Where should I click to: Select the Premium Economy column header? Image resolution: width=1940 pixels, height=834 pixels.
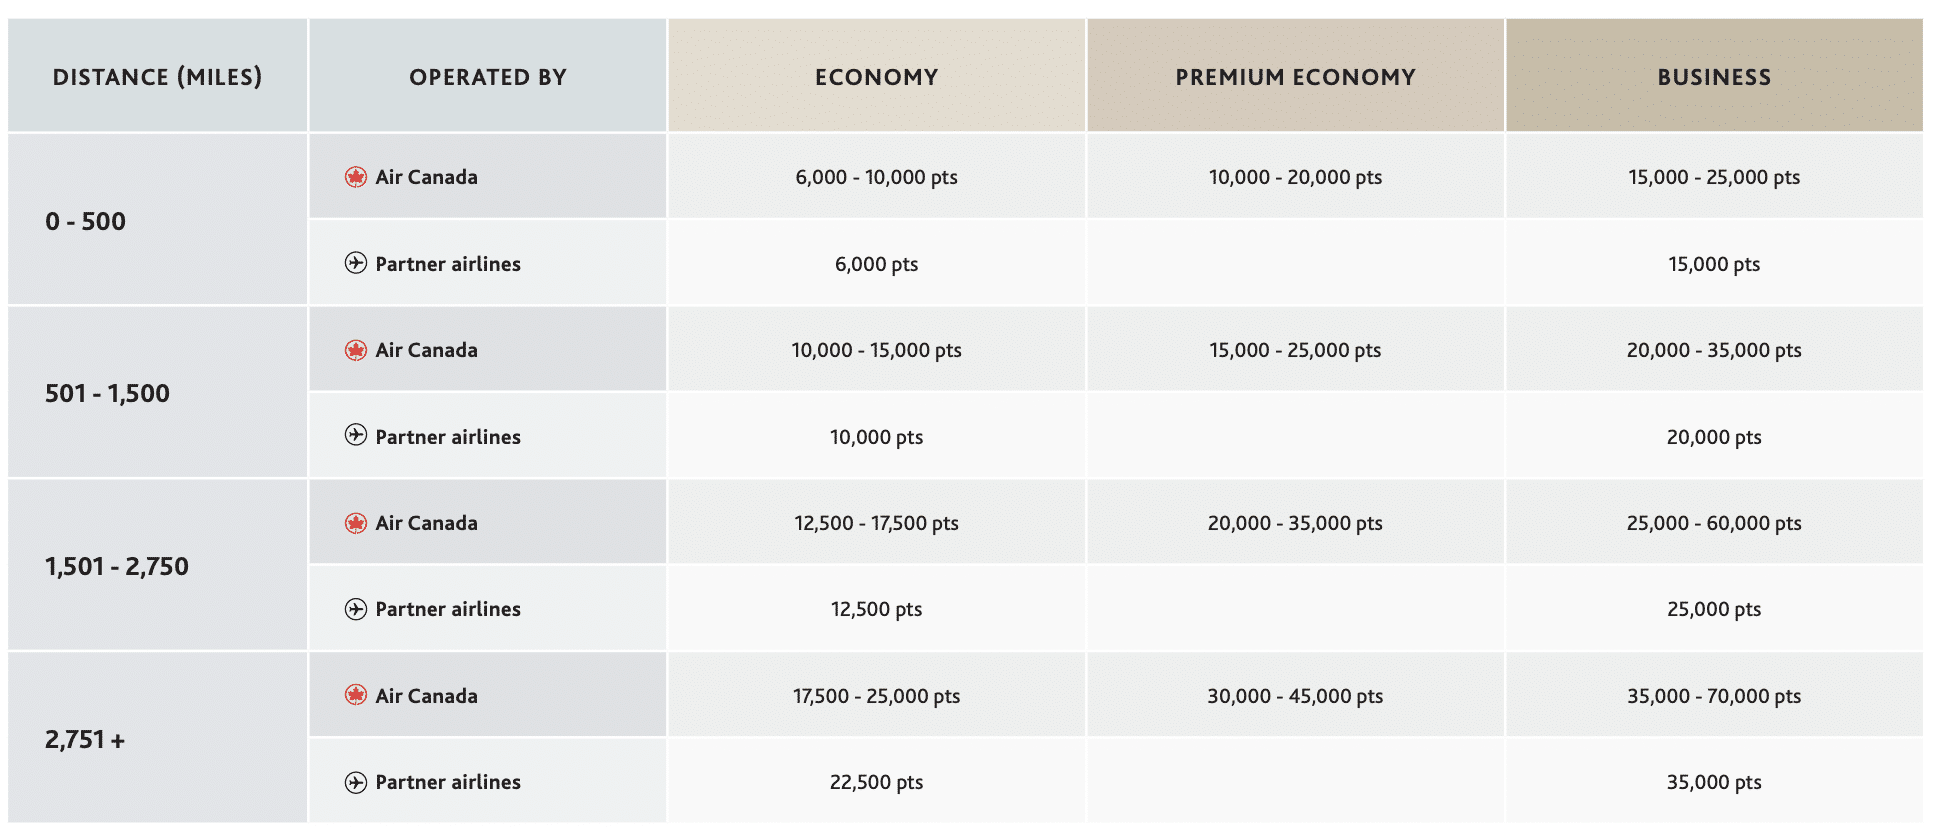tap(1295, 77)
